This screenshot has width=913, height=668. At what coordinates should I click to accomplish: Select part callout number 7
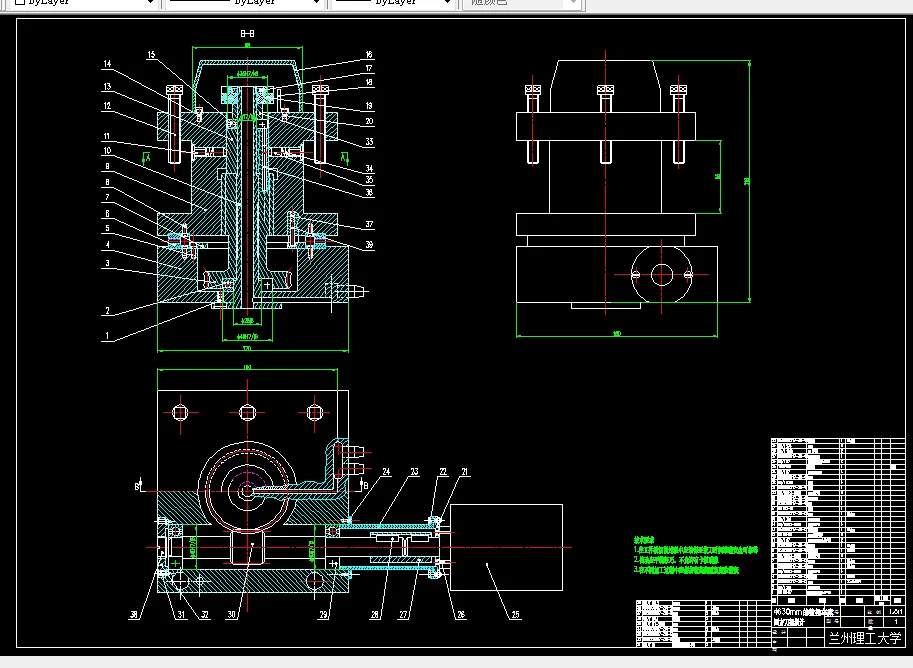tap(107, 197)
